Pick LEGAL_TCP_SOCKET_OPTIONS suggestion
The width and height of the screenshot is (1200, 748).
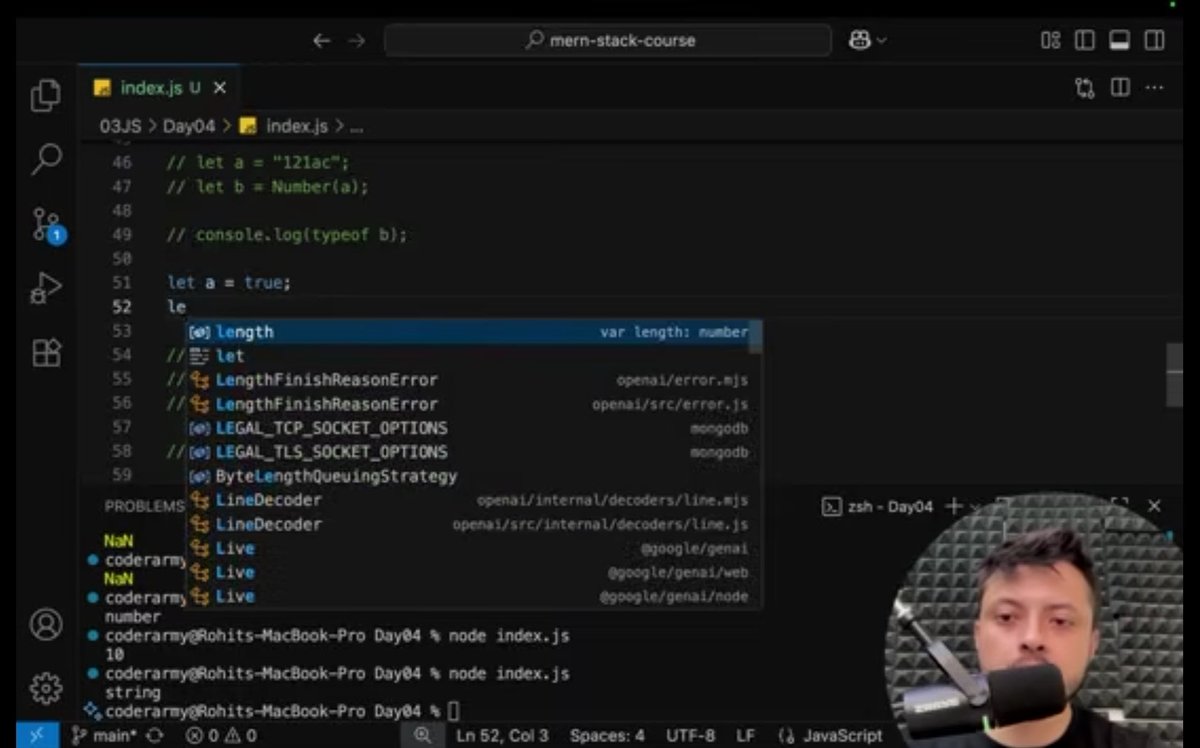(469, 428)
